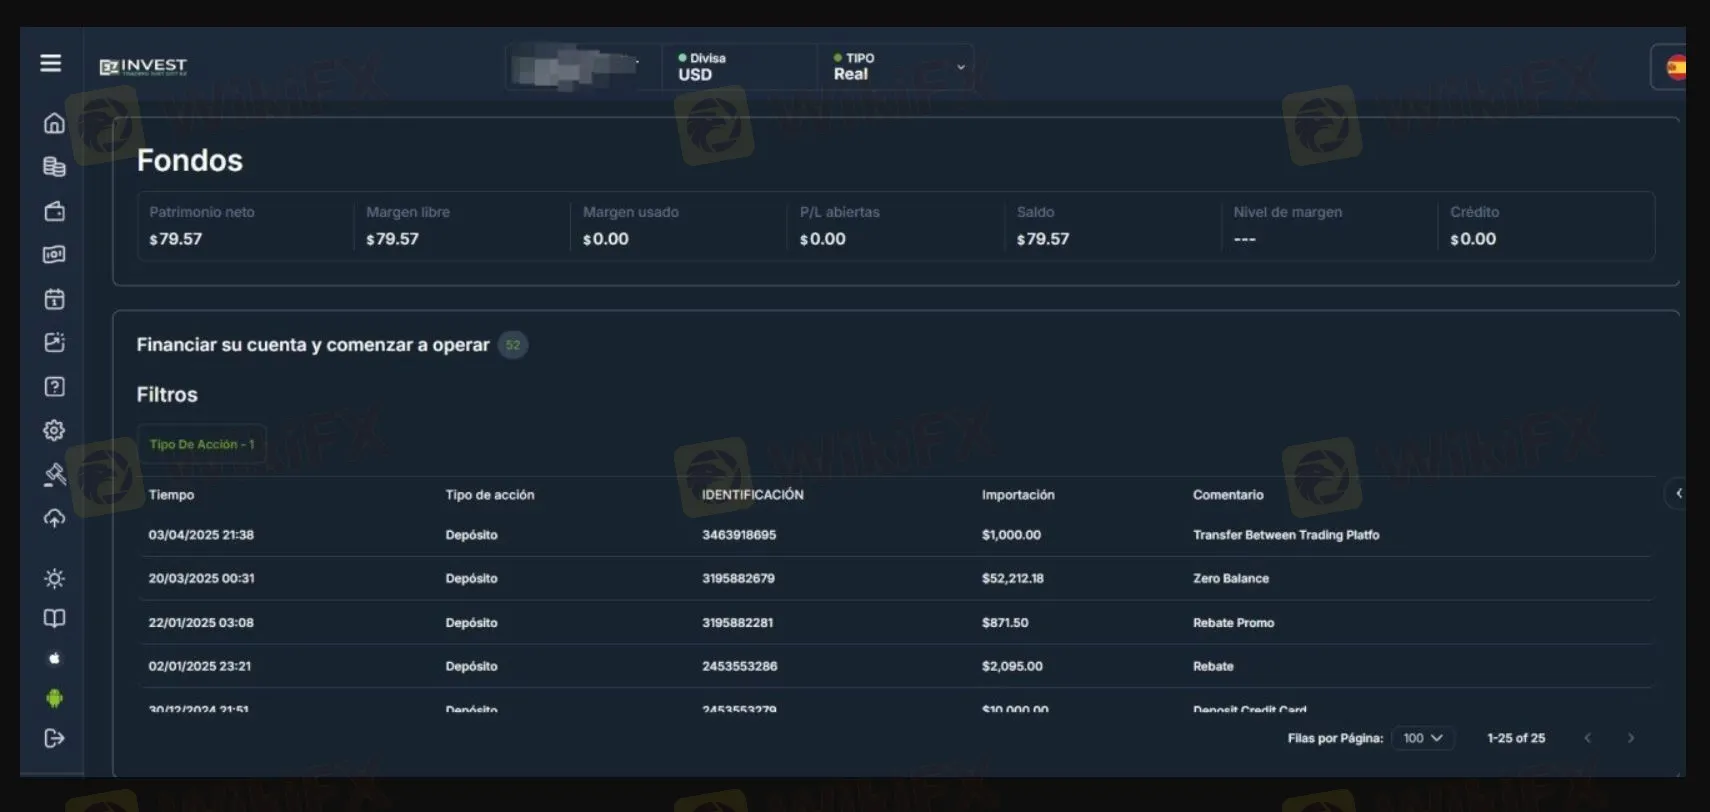Click the gavel icon in sidebar
Image resolution: width=1710 pixels, height=812 pixels.
(54, 474)
